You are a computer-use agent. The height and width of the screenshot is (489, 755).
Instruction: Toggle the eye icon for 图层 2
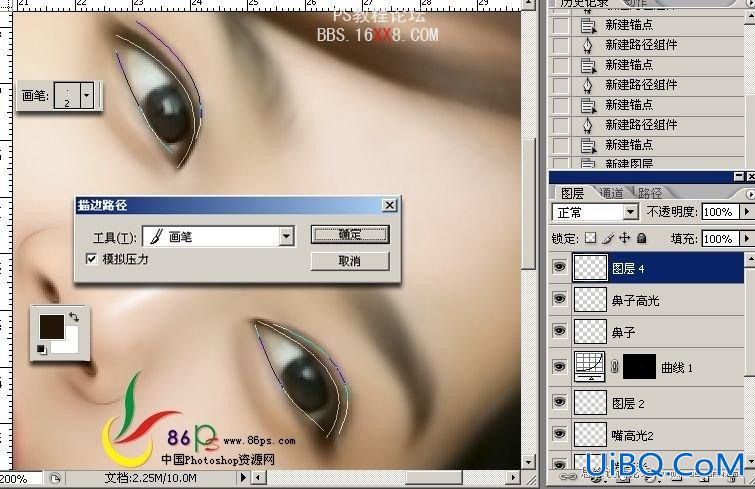(x=560, y=401)
